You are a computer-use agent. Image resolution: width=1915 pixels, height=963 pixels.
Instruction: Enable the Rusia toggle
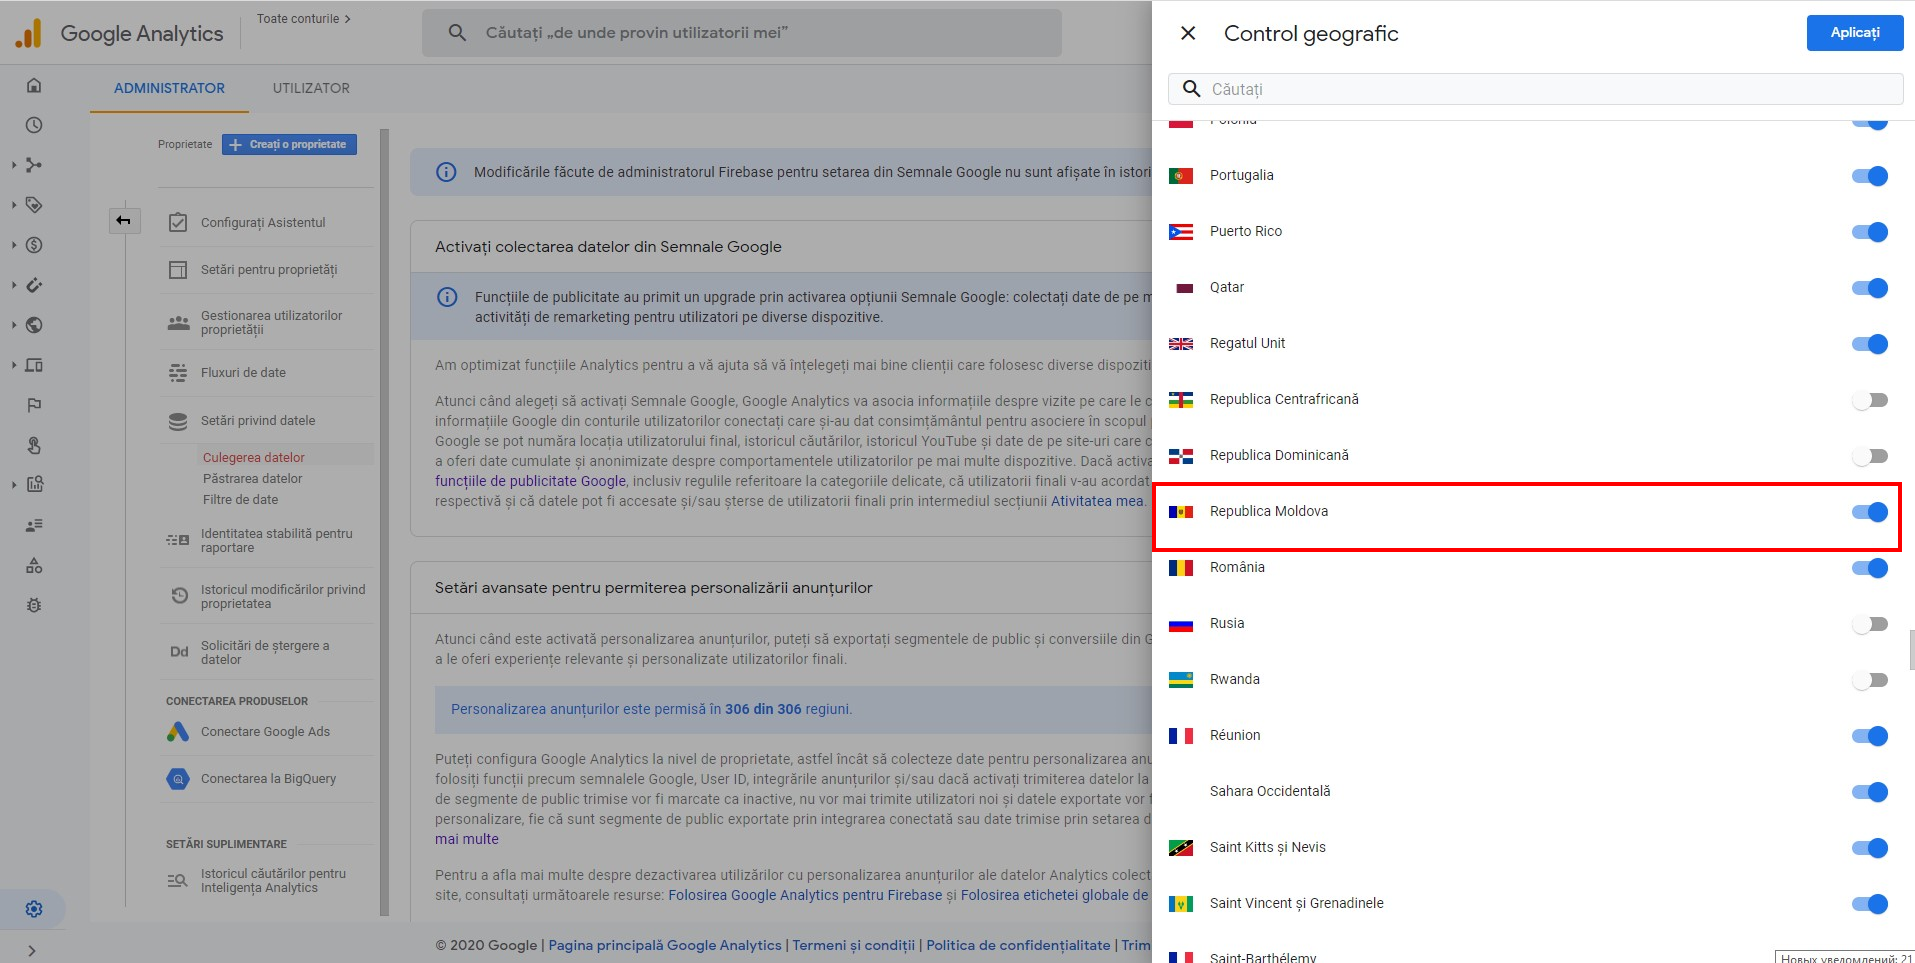(1868, 624)
